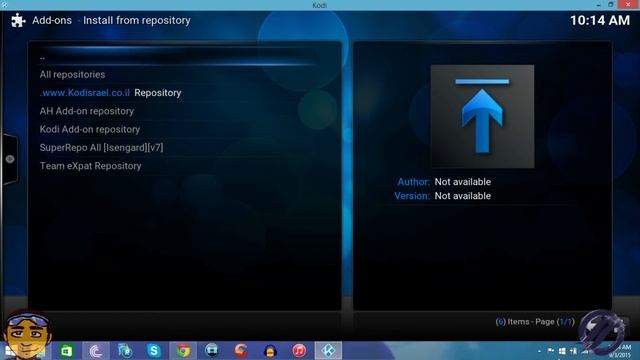Open the side menu handle on left edge
Viewport: 640px width, 360px height.
[10, 159]
